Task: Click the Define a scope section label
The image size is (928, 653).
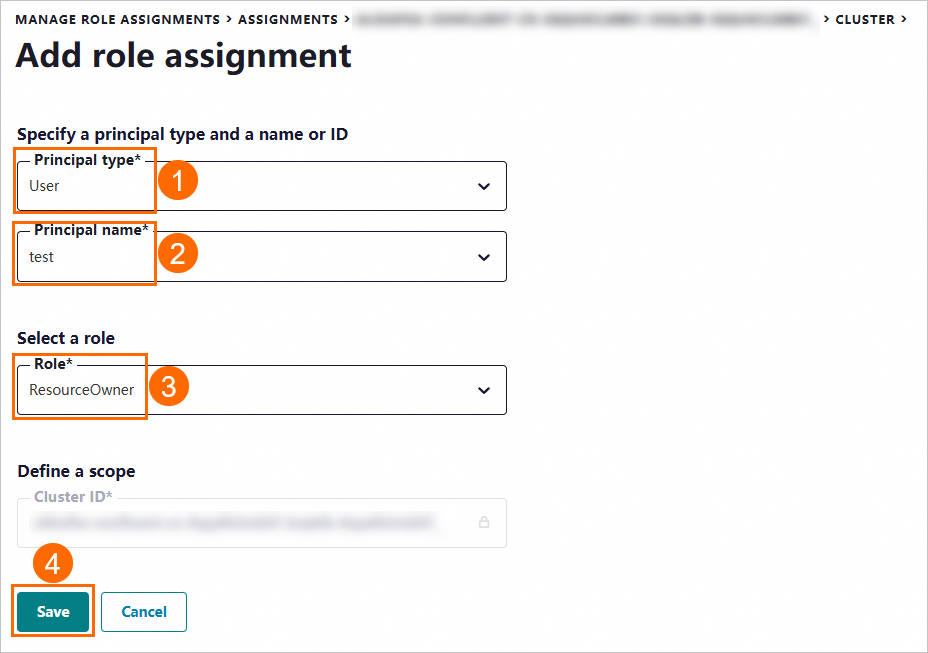Action: 76,471
